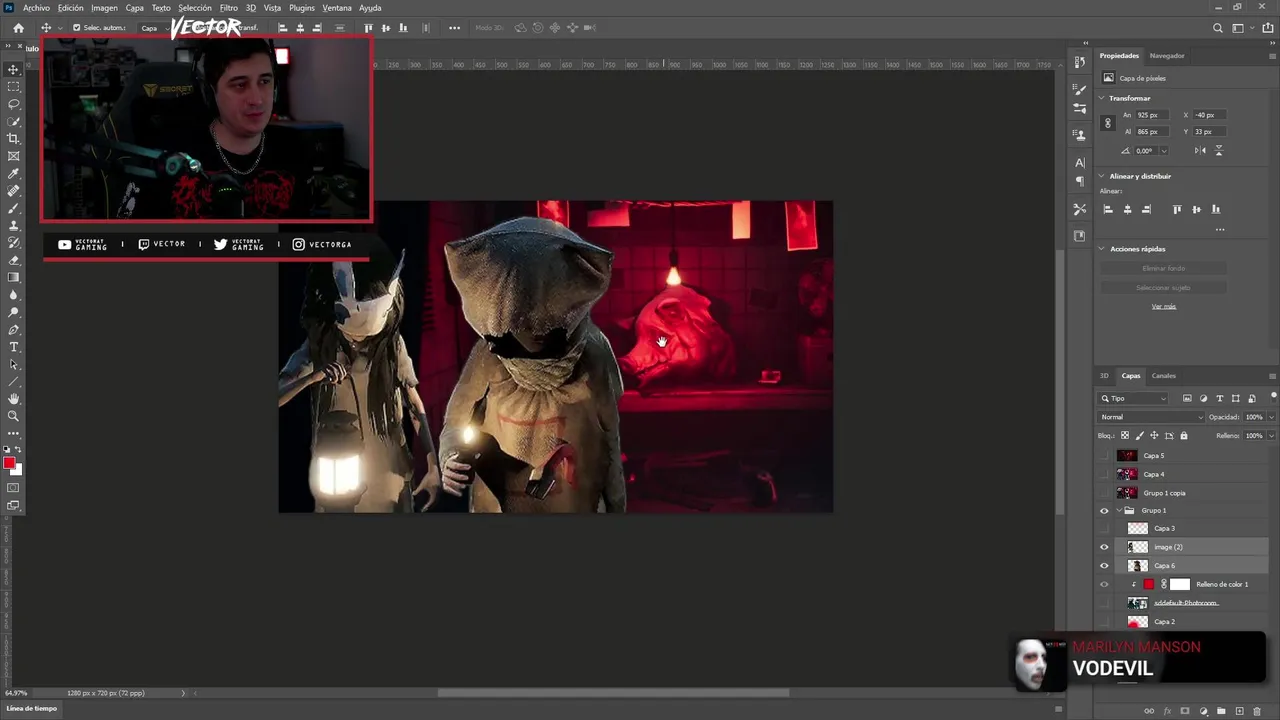
Task: Click the Home icon in options bar
Action: coord(18,28)
